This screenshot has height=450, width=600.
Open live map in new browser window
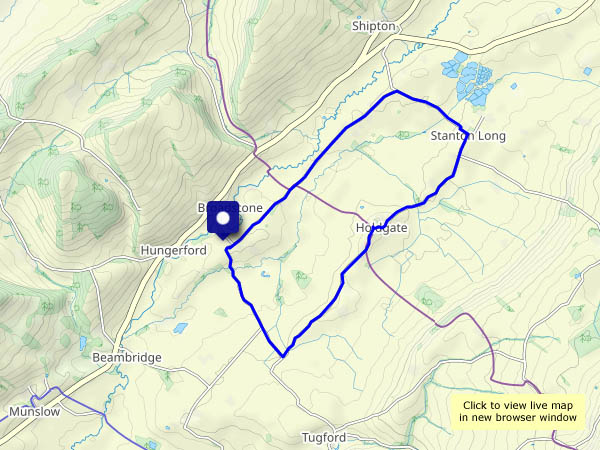pos(518,411)
